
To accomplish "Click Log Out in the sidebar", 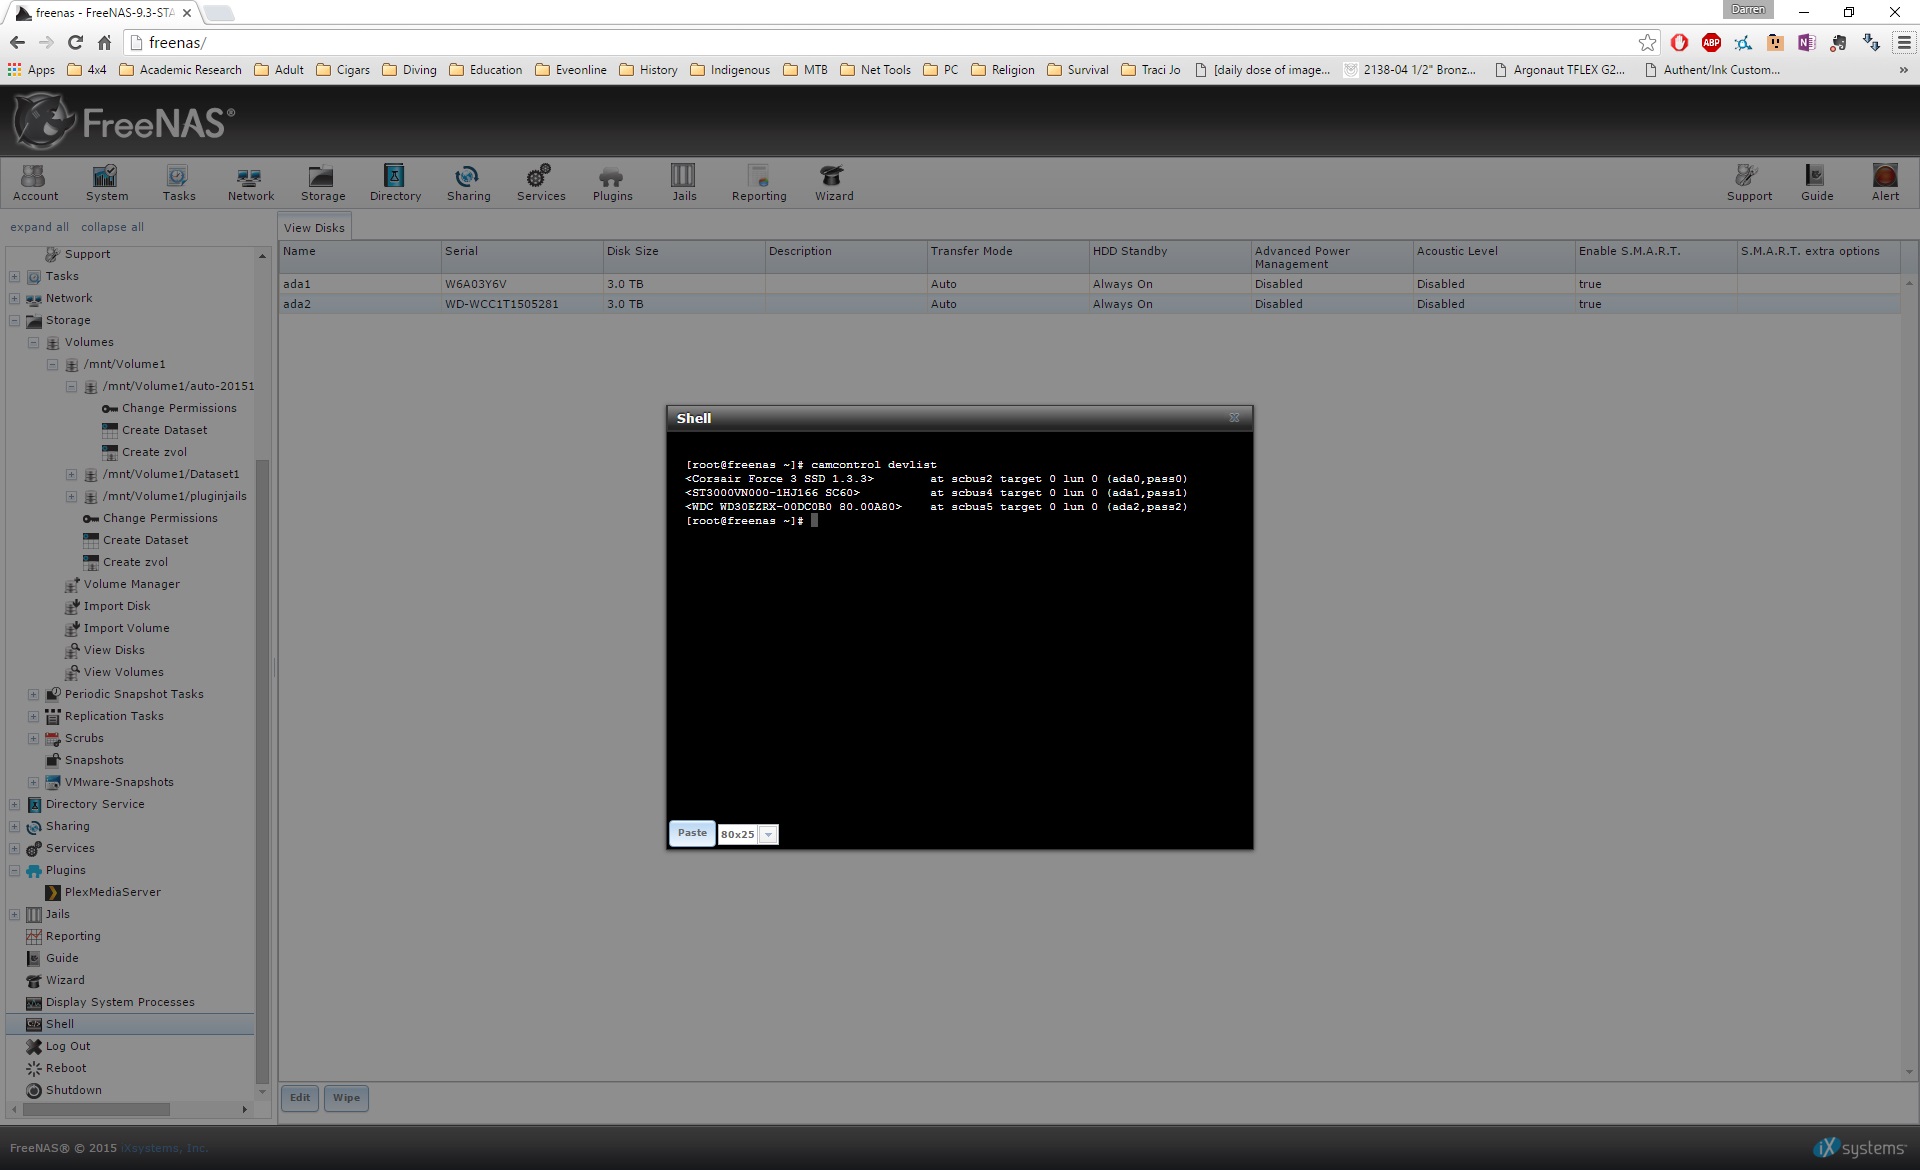I will pos(68,1046).
